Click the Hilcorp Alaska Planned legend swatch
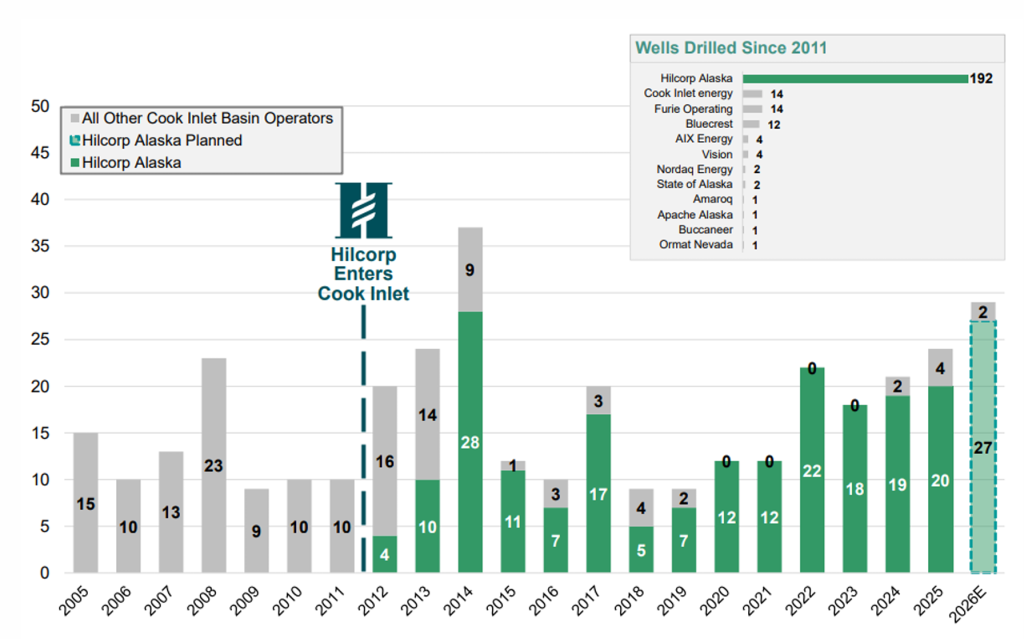The image size is (1024, 639). tap(75, 140)
